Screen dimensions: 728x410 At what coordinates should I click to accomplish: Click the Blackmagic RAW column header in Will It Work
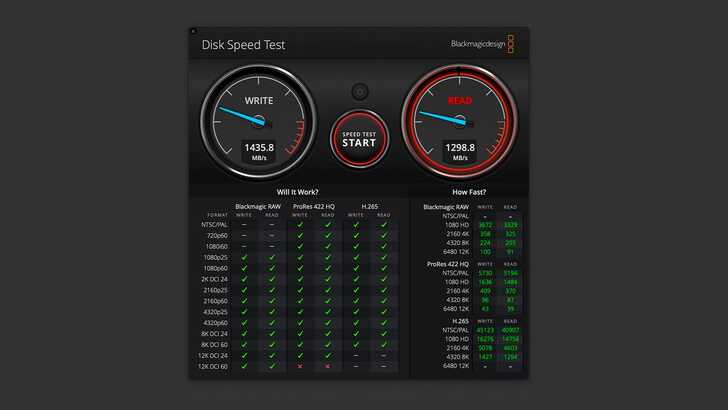pyautogui.click(x=258, y=207)
